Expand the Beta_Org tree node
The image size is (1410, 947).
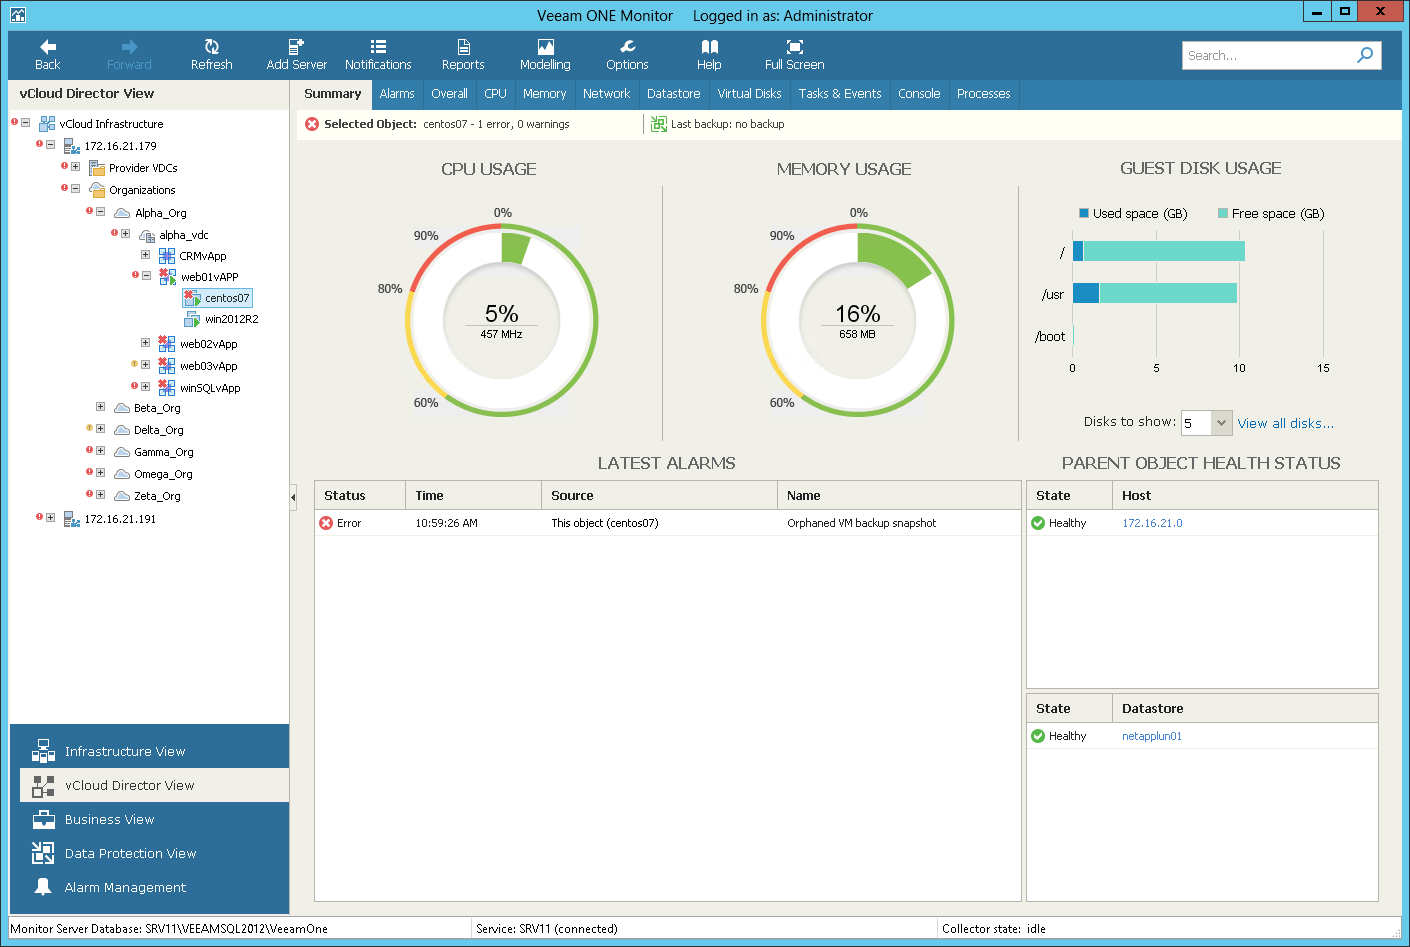tap(100, 407)
